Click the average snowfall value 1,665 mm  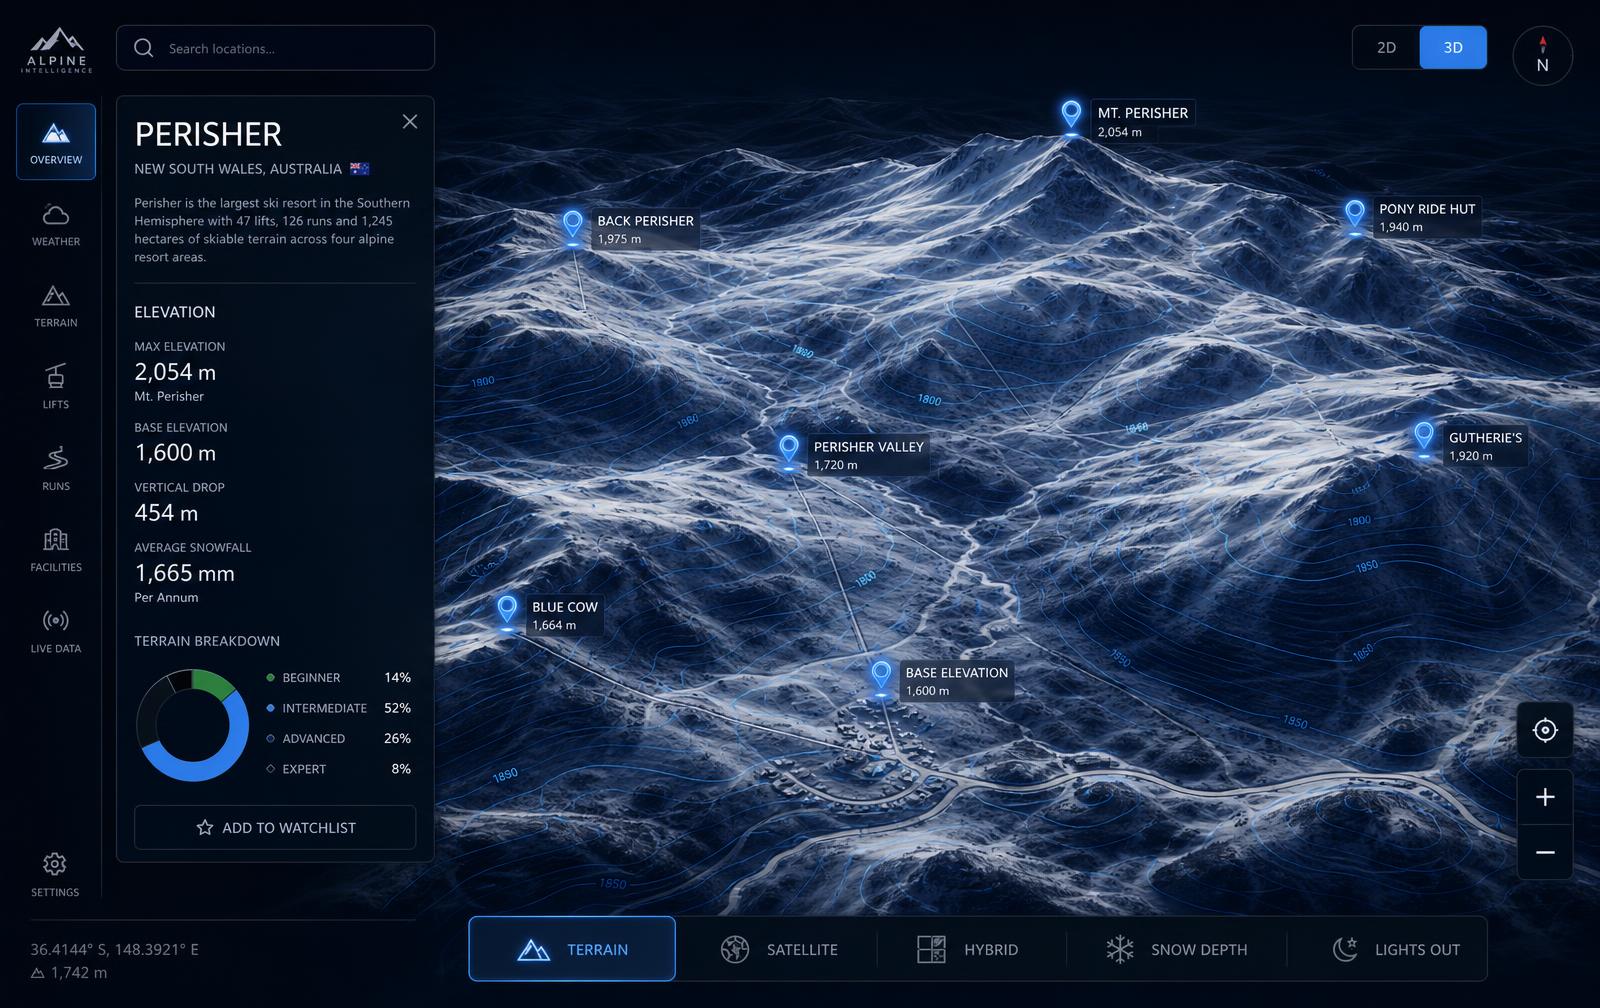tap(184, 573)
